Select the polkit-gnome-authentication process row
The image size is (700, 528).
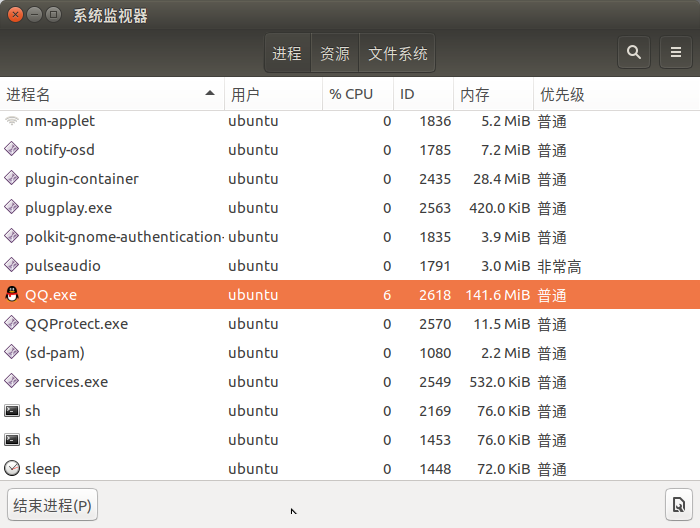[350, 237]
